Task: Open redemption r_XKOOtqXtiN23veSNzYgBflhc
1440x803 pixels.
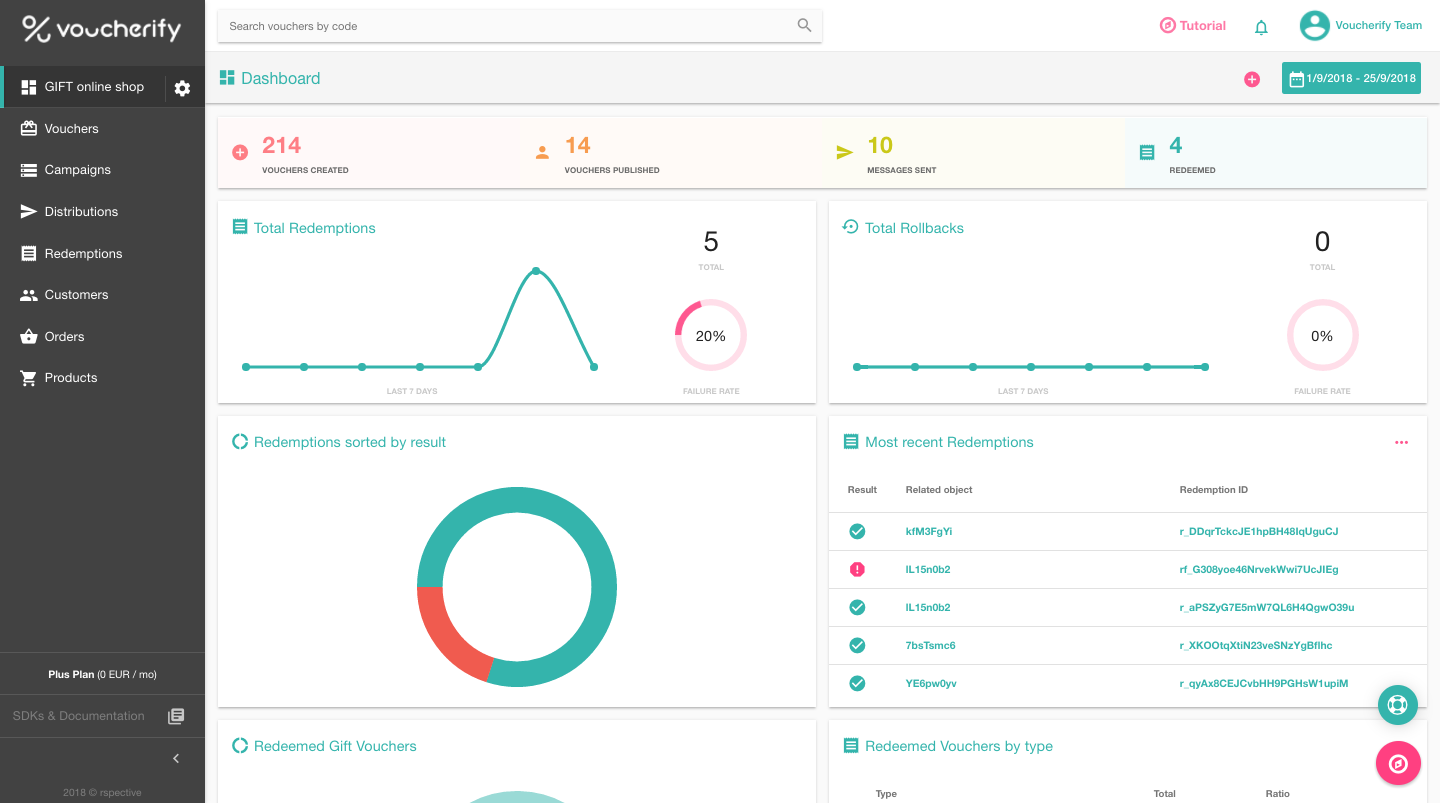Action: (x=1256, y=646)
